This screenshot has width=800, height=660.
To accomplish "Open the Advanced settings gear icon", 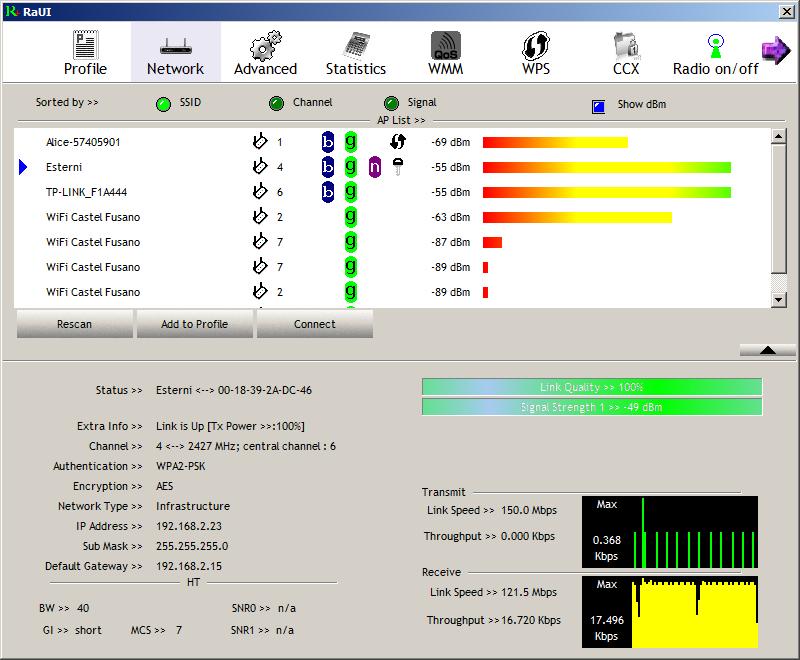I will click(265, 47).
